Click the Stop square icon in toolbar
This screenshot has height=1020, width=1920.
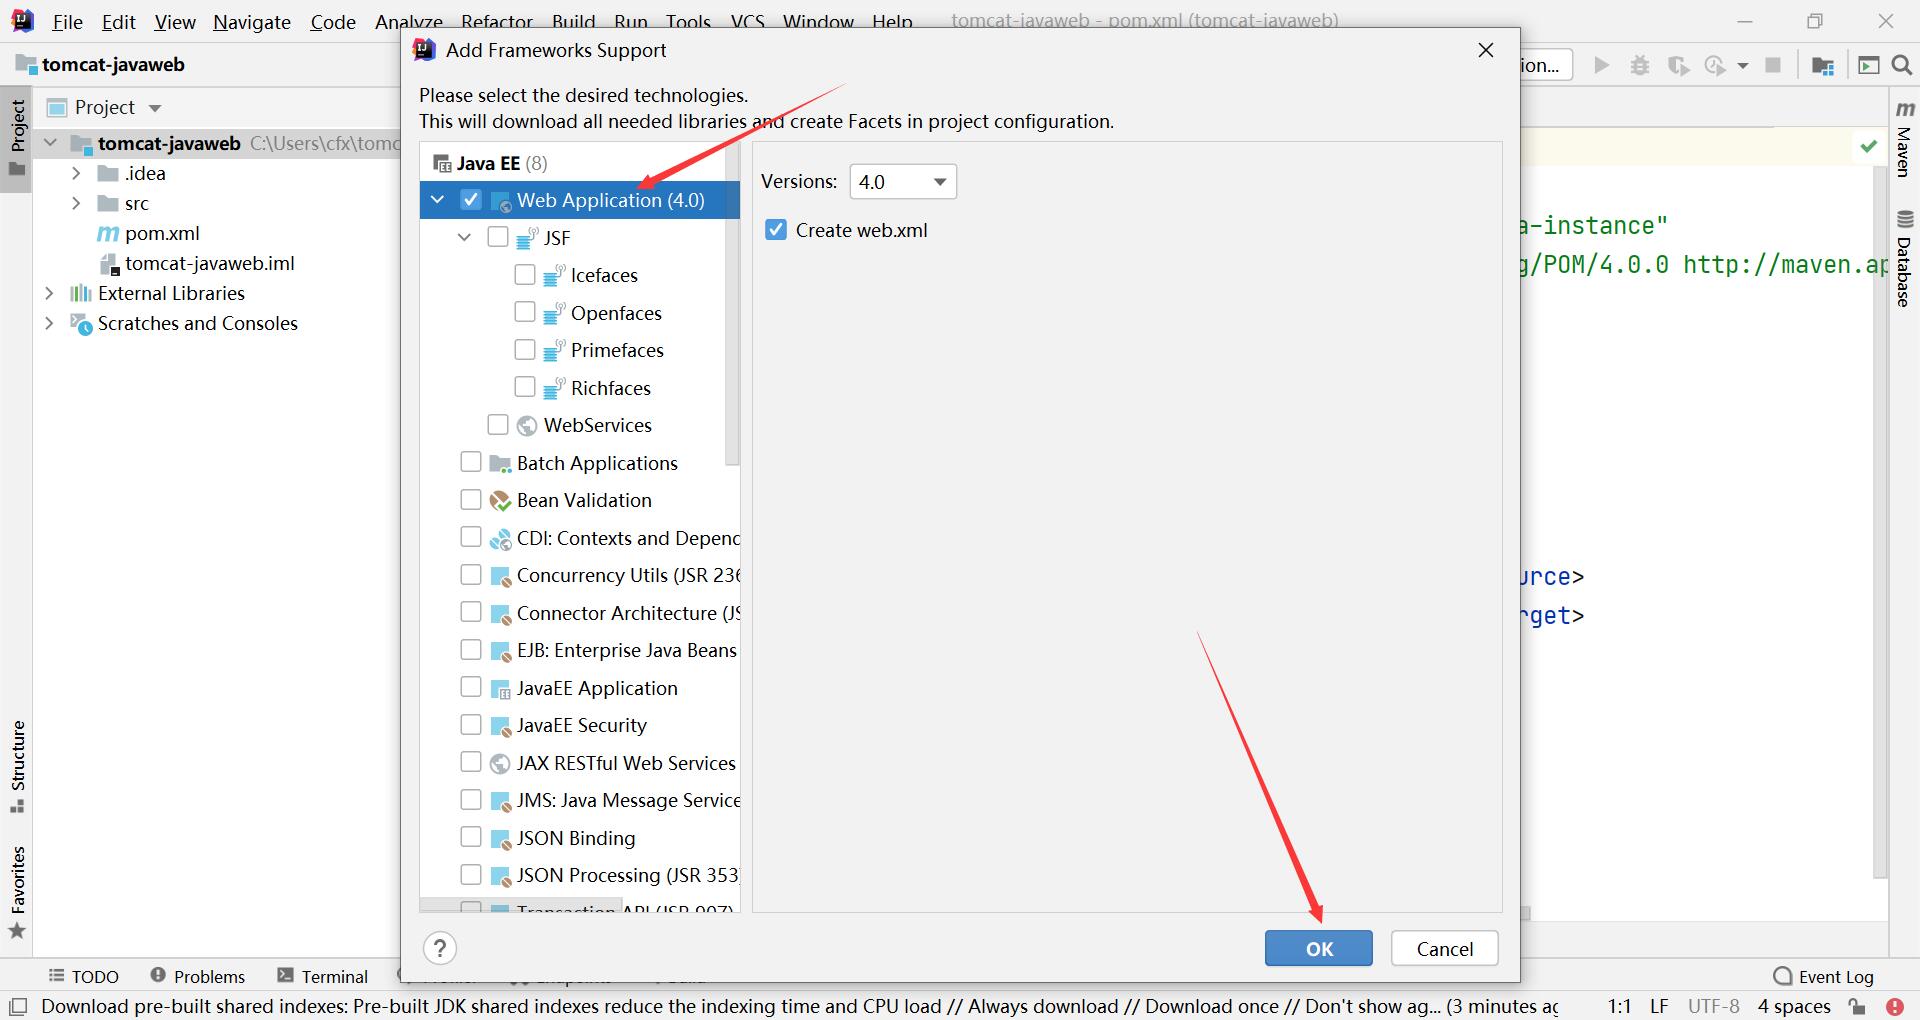click(1773, 65)
